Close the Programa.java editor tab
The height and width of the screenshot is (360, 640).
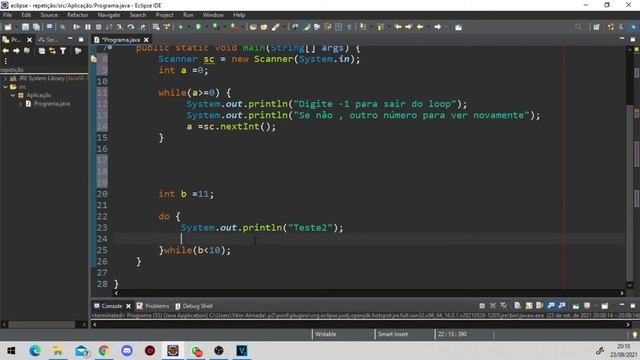146,40
